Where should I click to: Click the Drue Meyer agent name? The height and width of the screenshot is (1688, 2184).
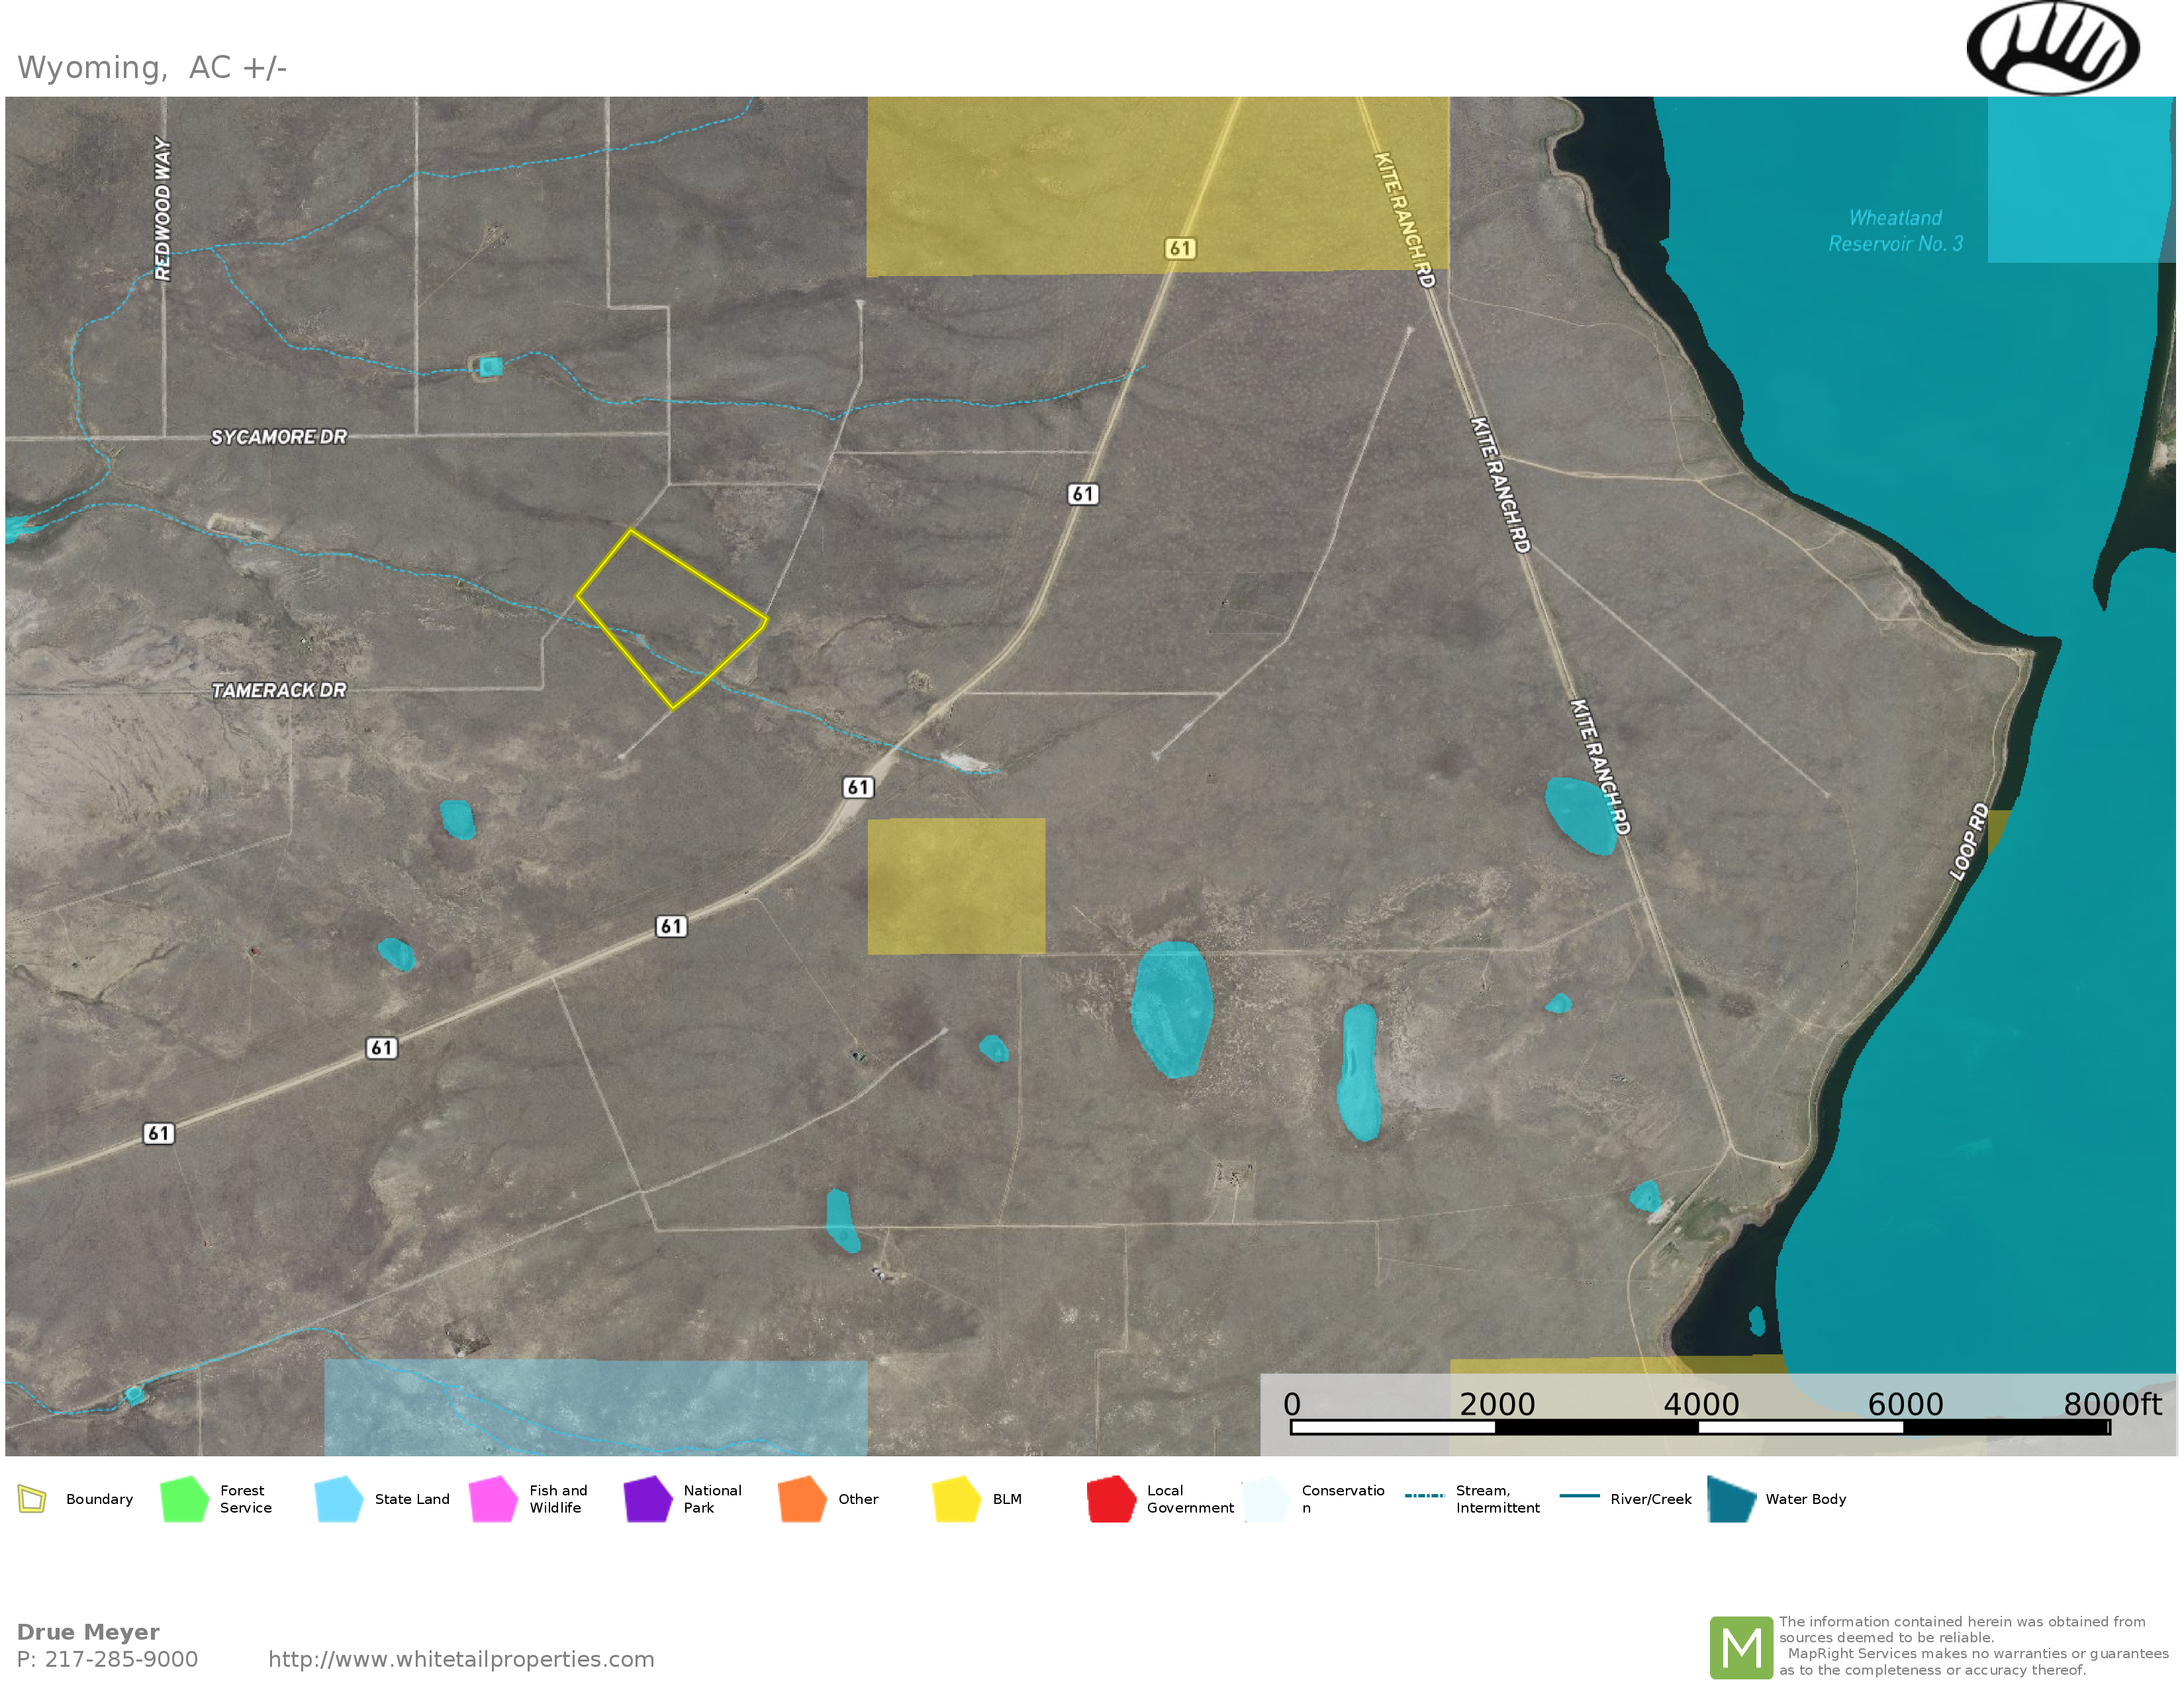[x=88, y=1632]
